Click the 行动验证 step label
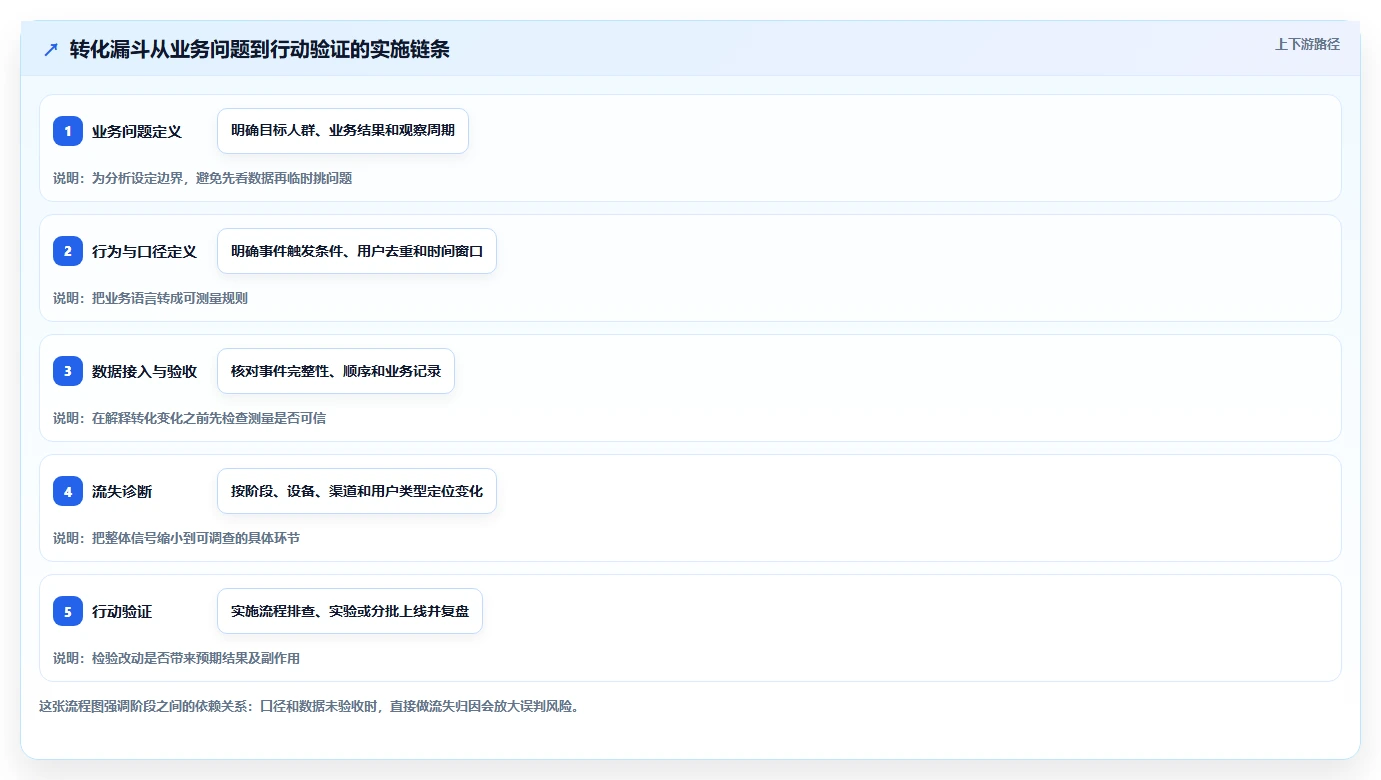The image size is (1381, 780). [122, 611]
